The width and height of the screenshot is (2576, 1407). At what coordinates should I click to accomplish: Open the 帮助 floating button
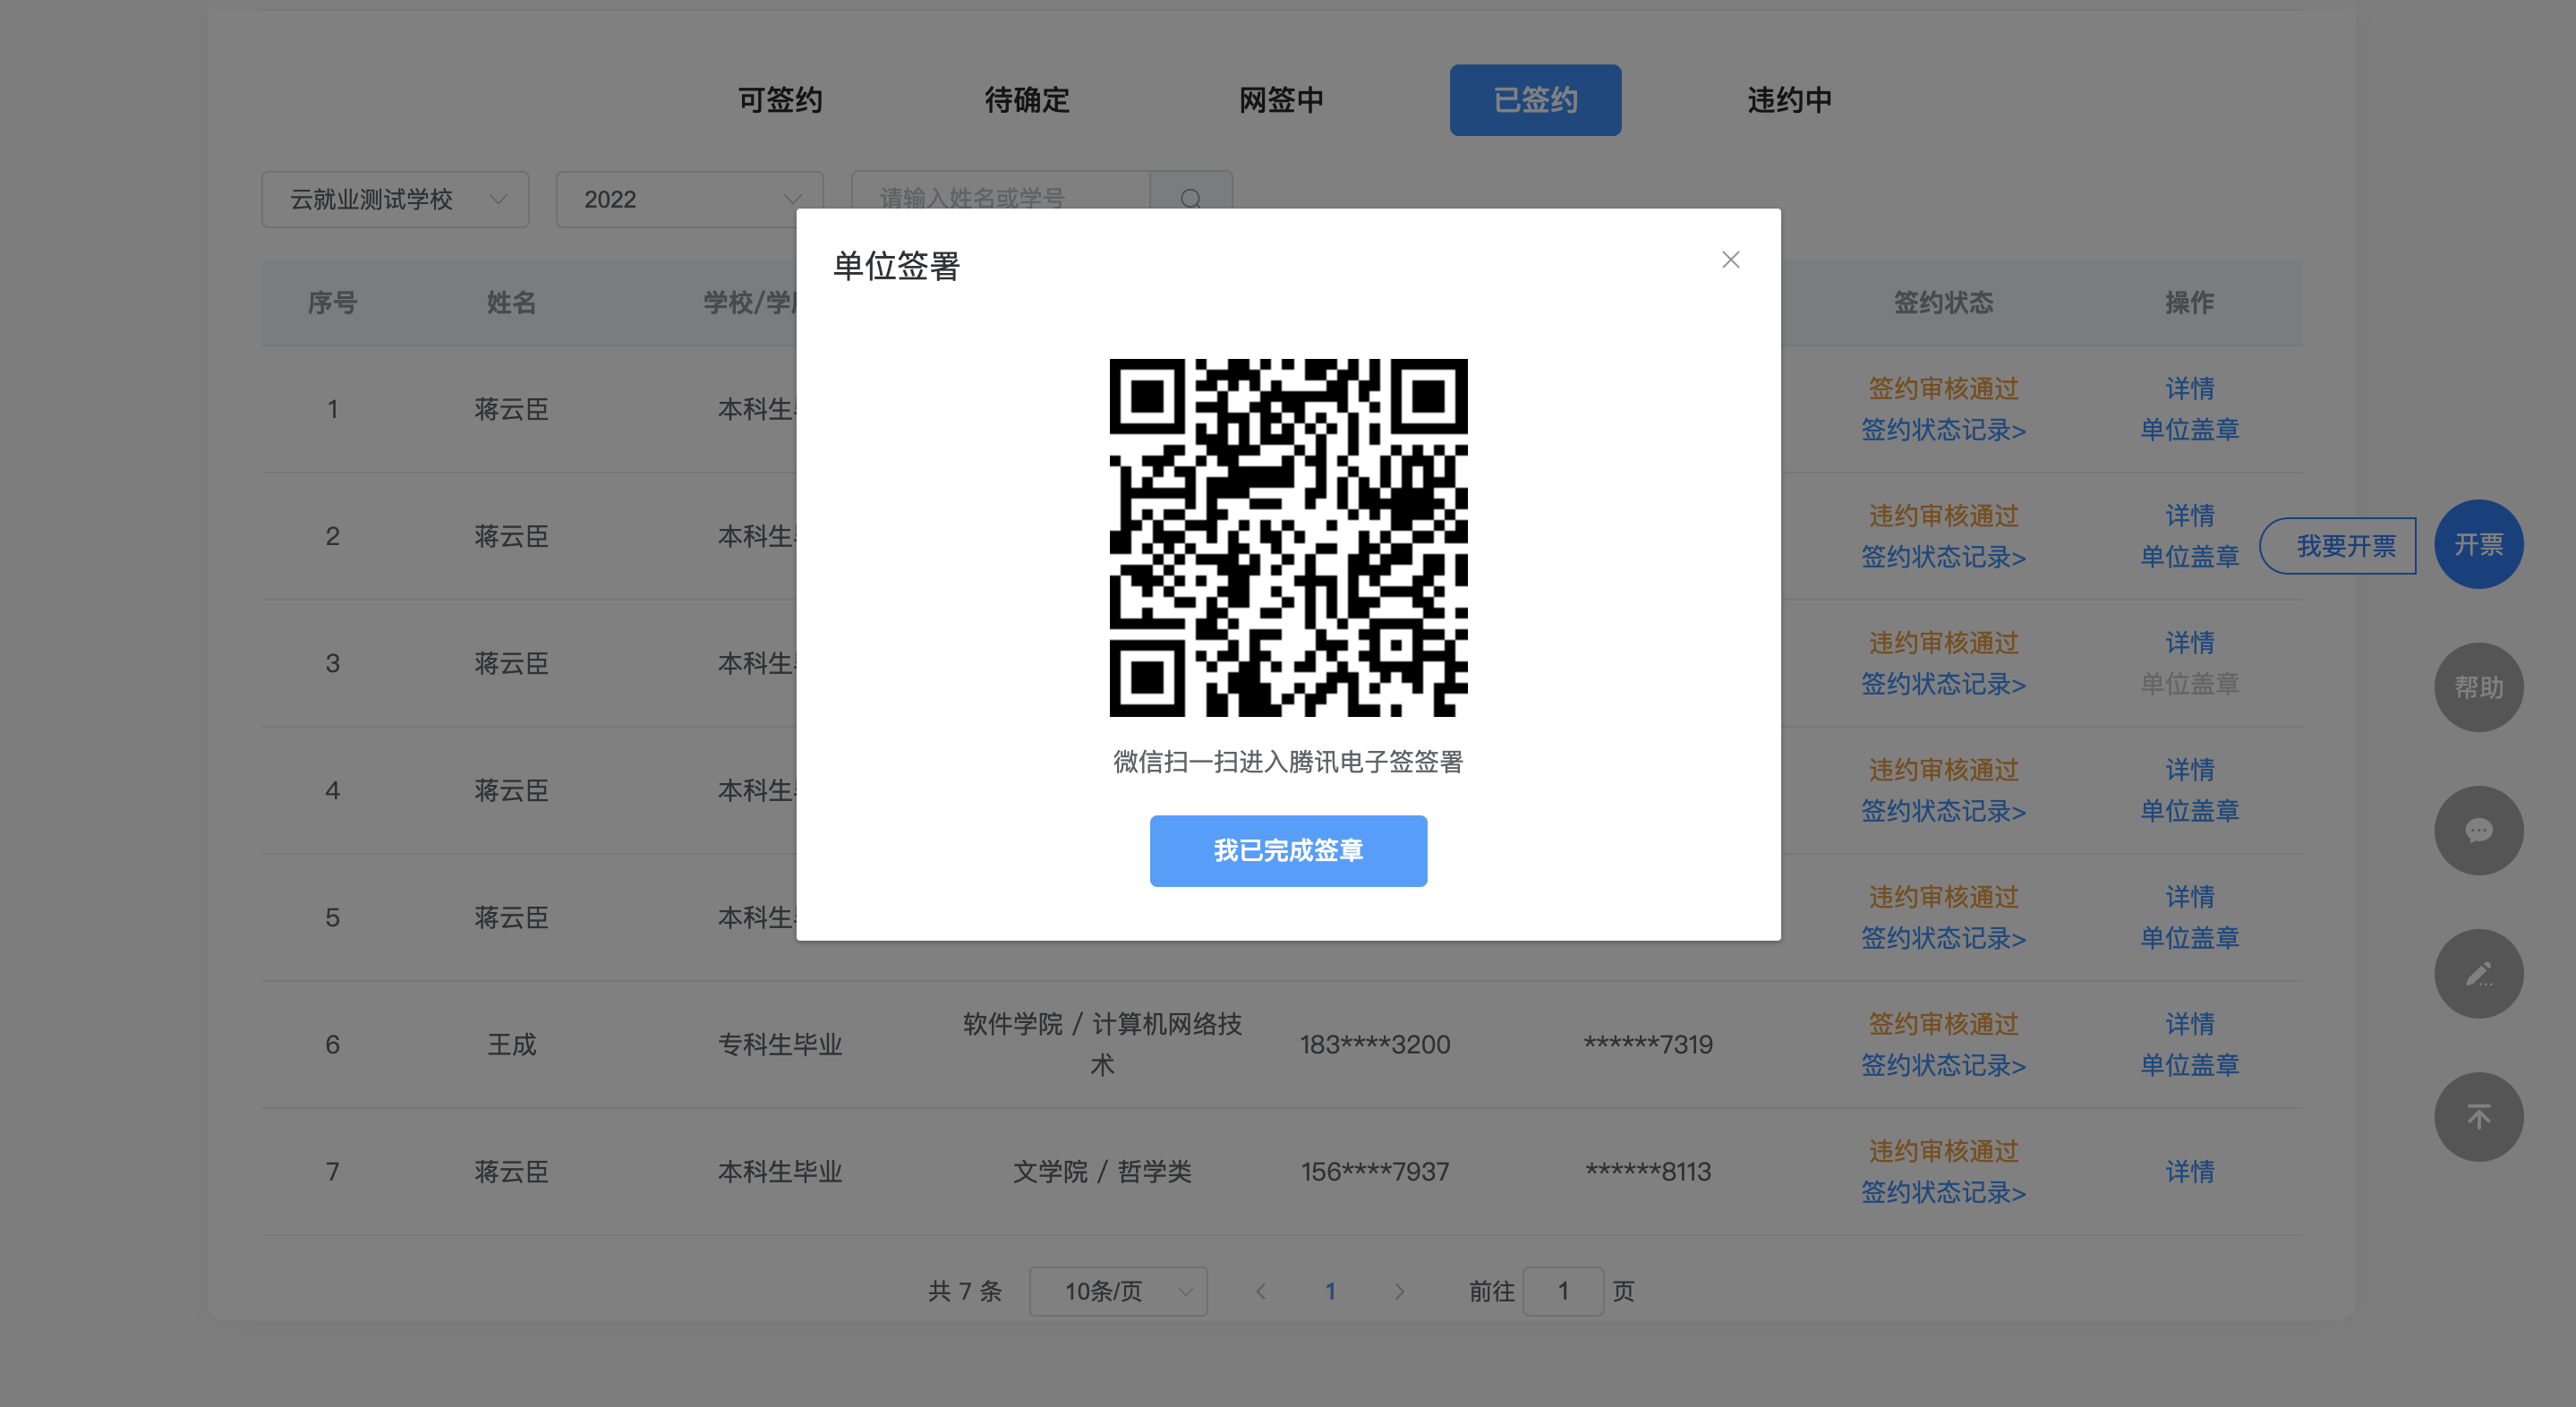click(x=2478, y=687)
